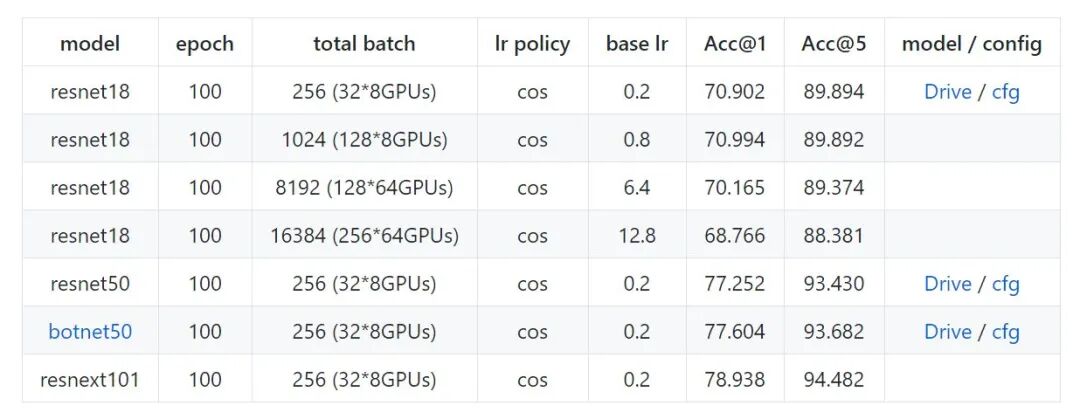Click the 'Acc@1' column header
This screenshot has width=1080, height=419.
pyautogui.click(x=734, y=44)
